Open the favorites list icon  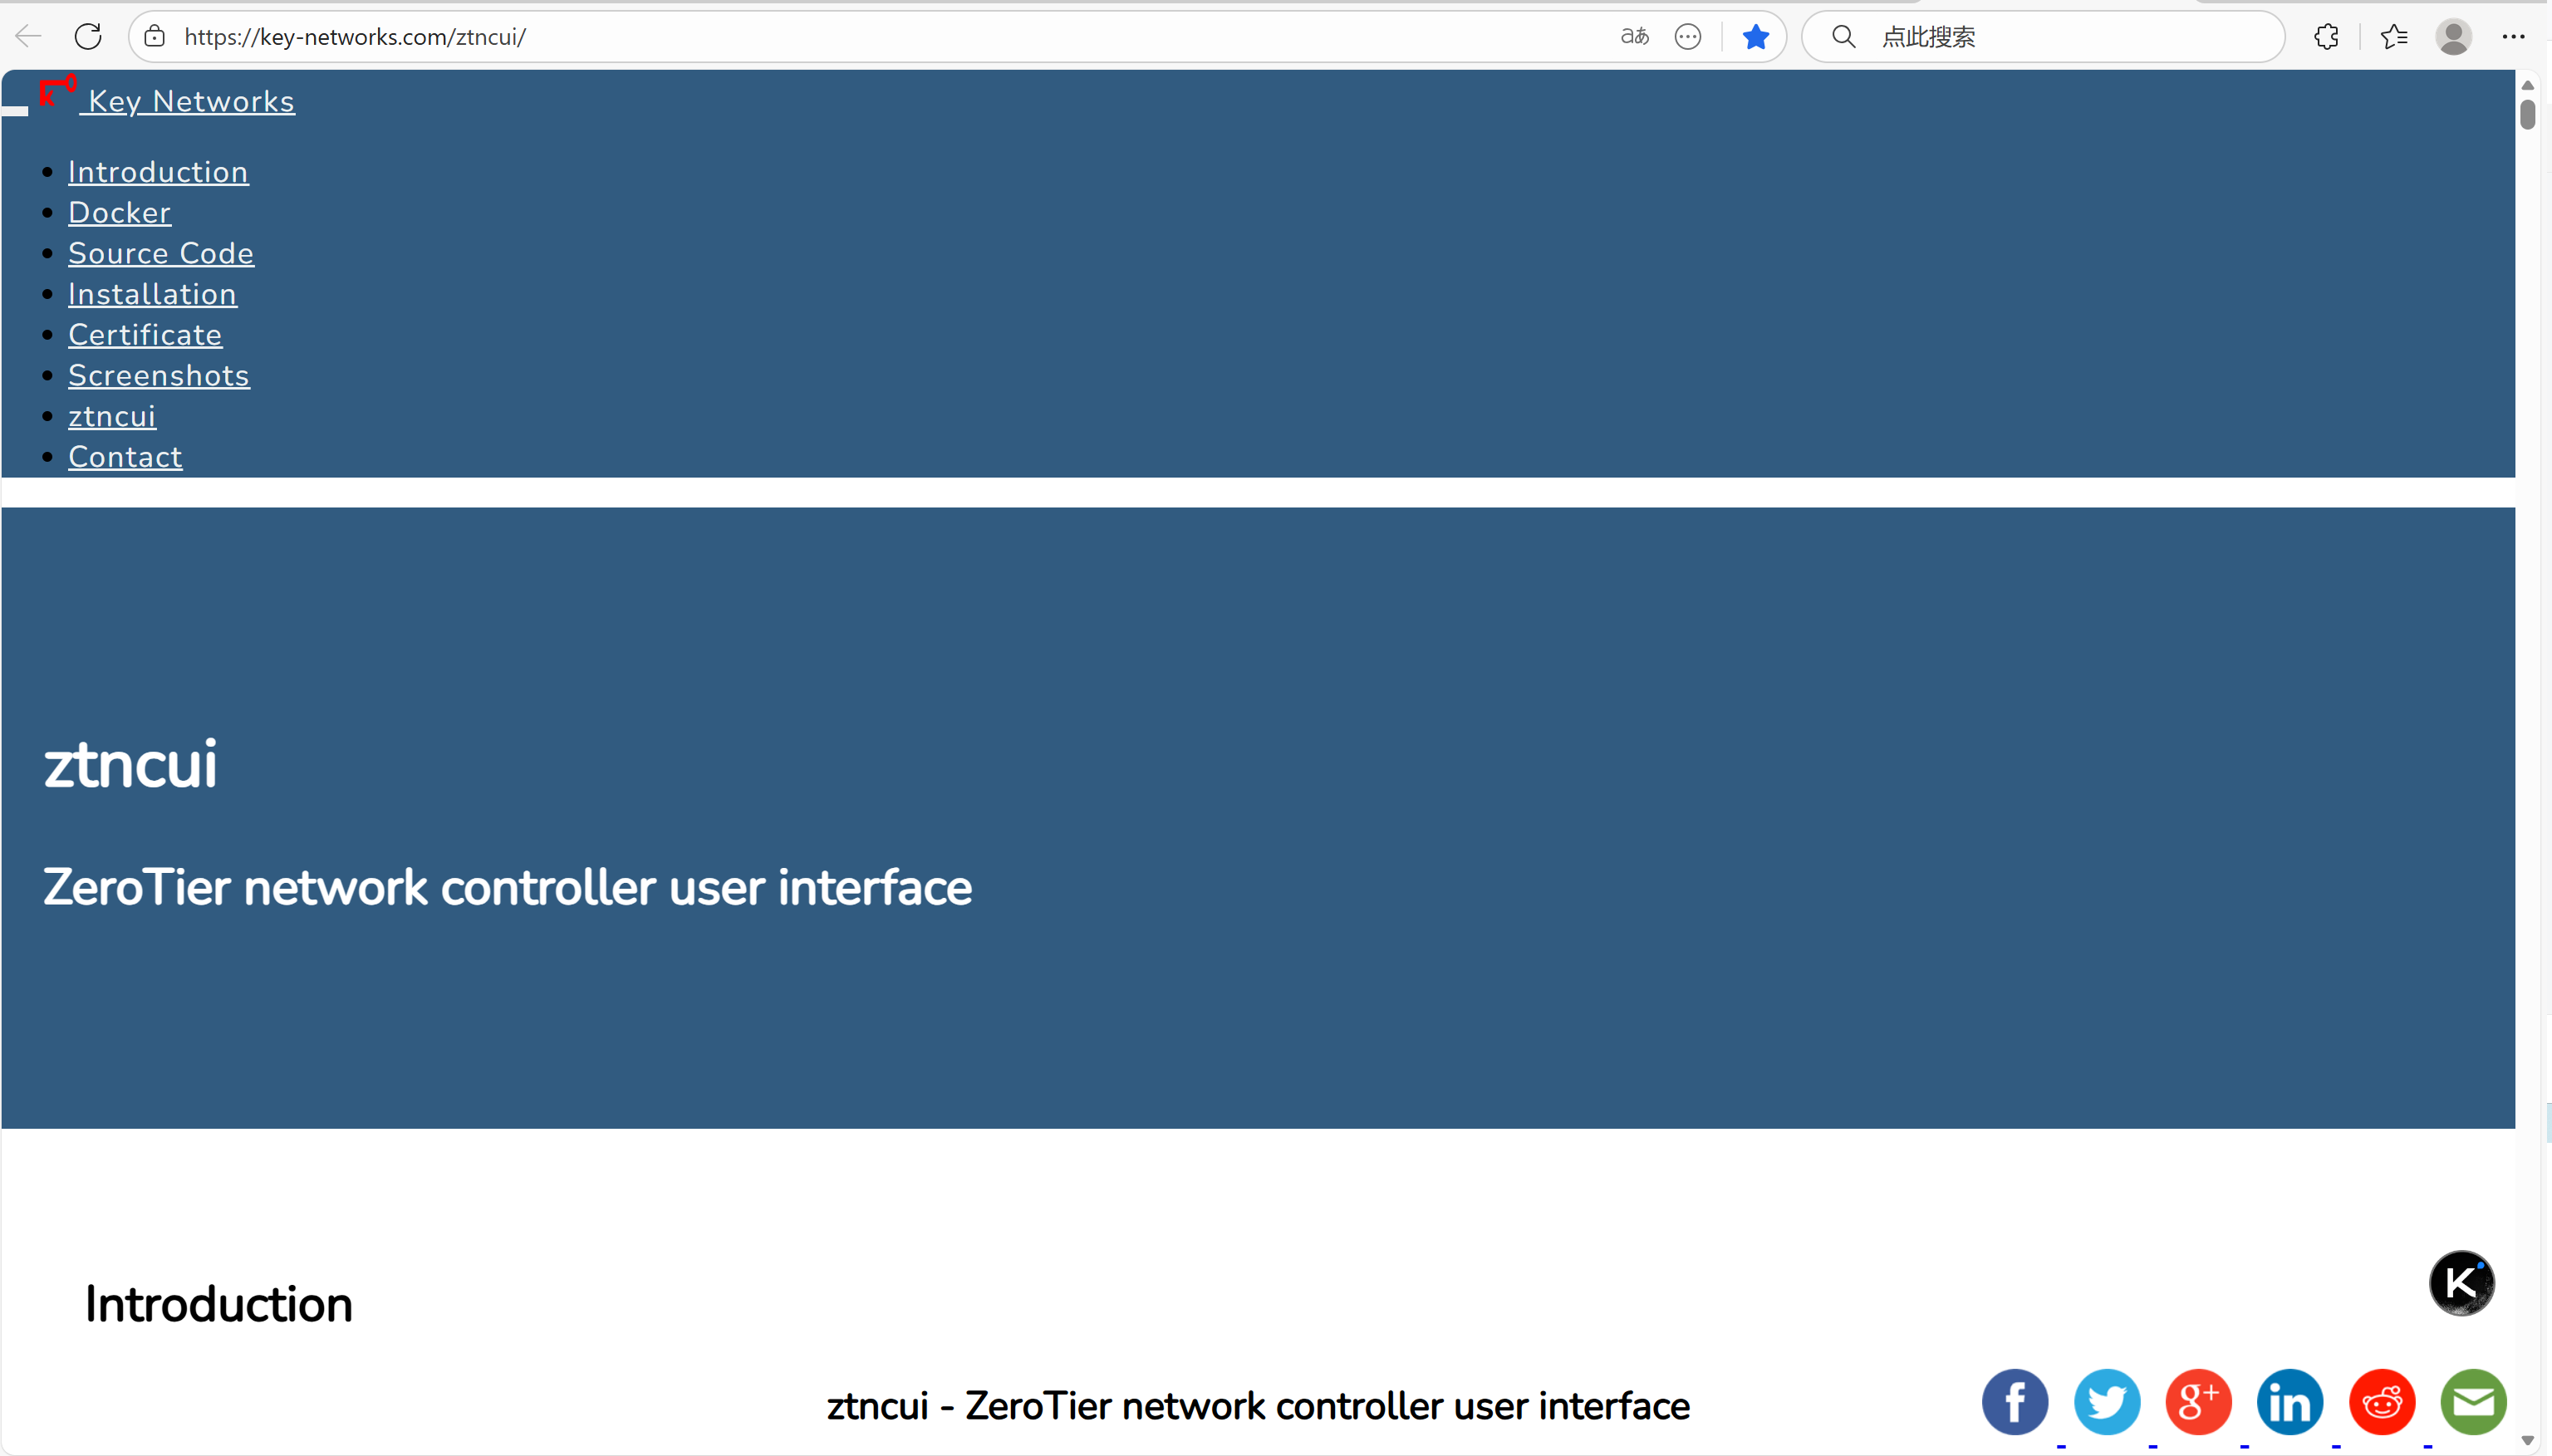2393,37
